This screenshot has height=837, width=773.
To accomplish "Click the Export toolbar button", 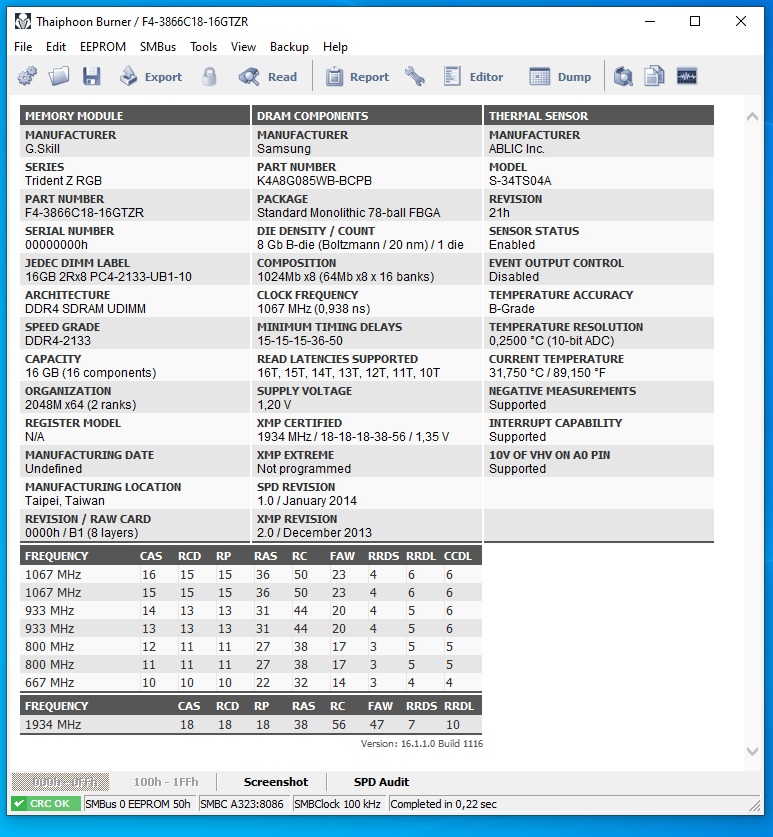I will (x=151, y=77).
